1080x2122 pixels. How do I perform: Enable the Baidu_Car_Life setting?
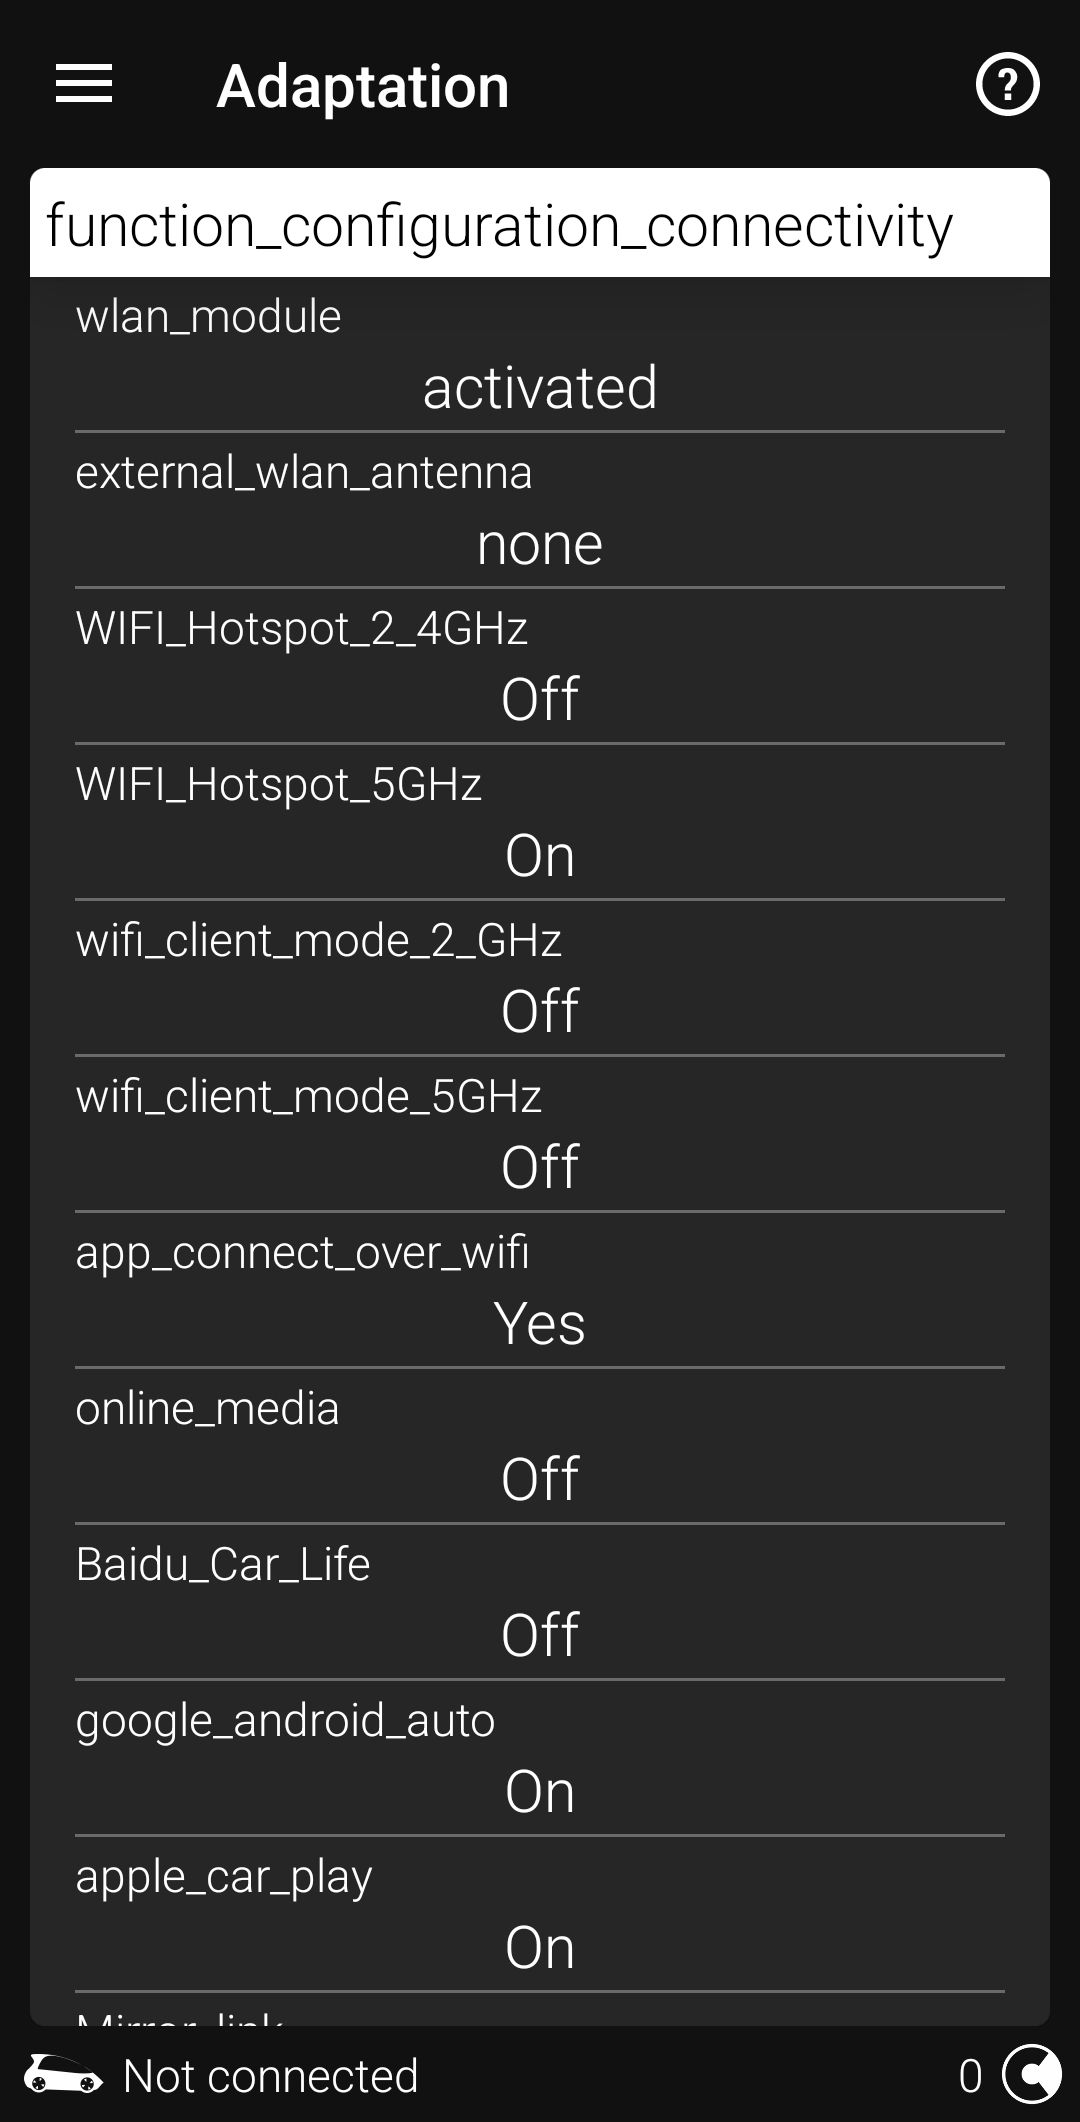540,1635
